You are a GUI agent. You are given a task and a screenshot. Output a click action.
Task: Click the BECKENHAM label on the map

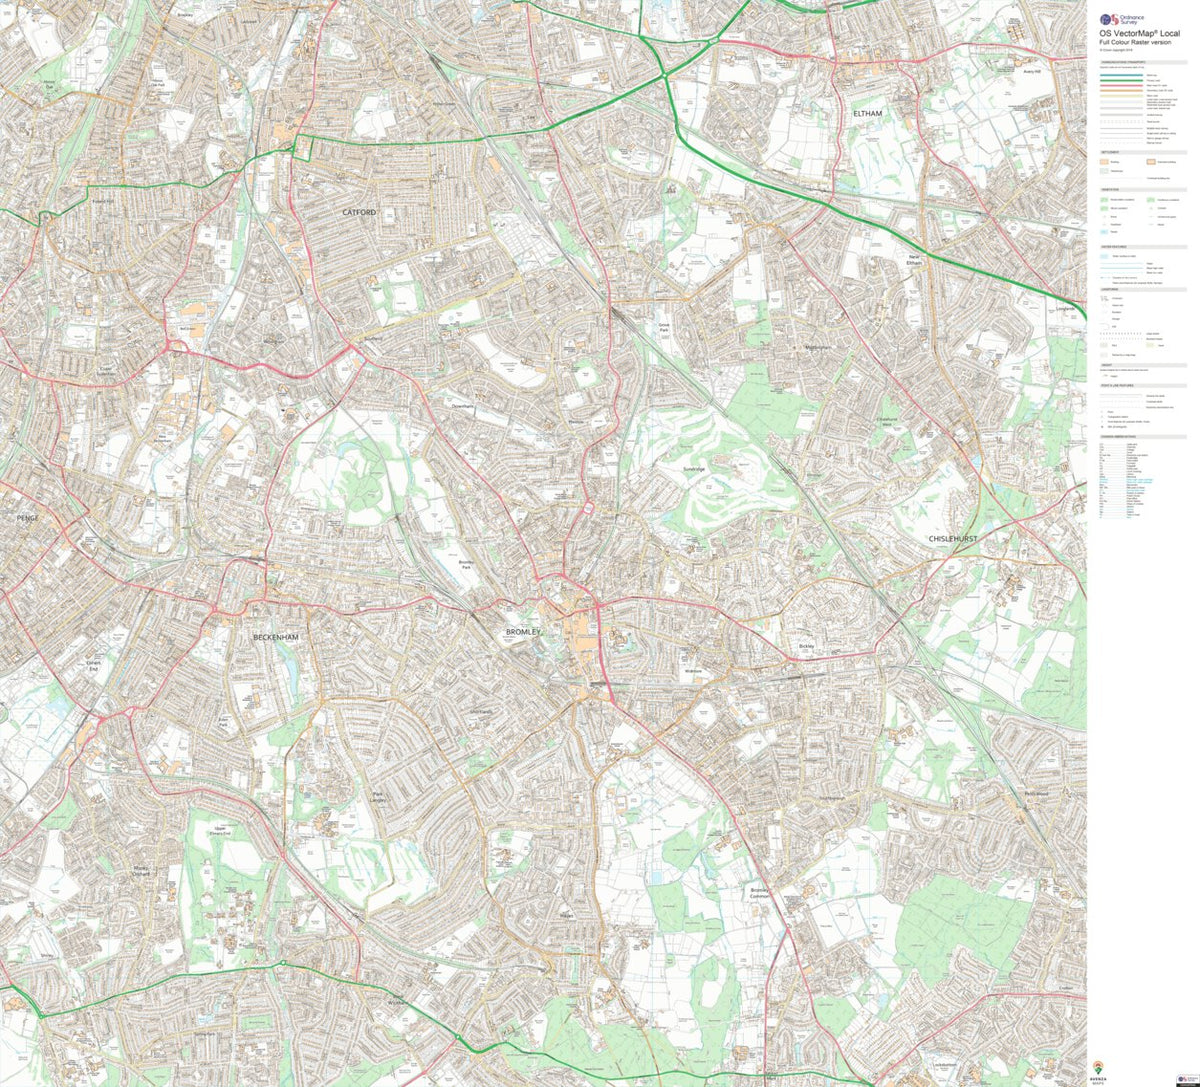(277, 637)
